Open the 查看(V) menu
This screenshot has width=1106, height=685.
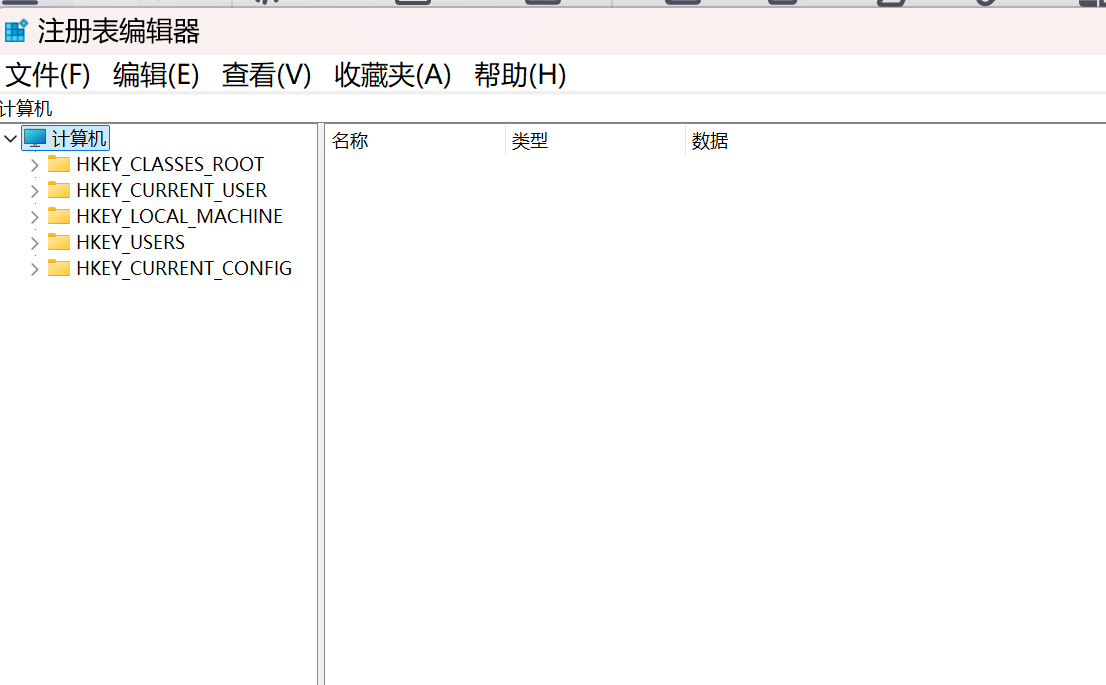[x=266, y=75]
